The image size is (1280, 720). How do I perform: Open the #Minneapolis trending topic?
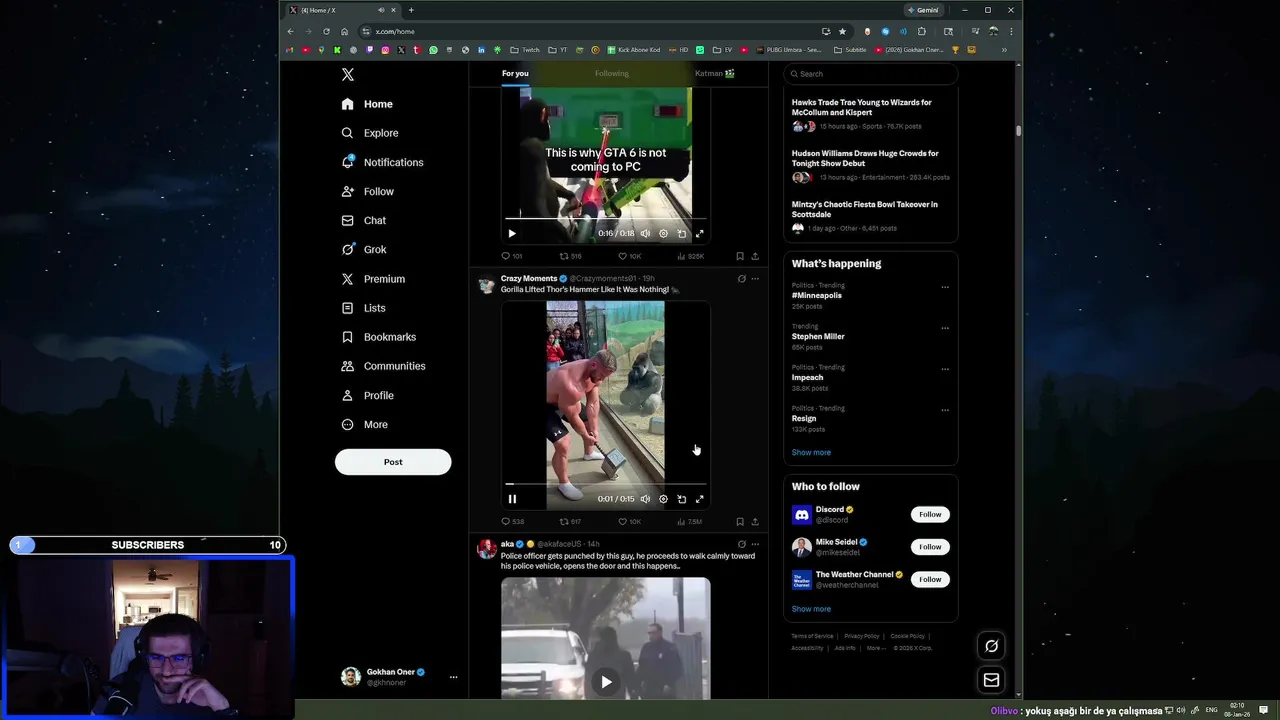point(817,296)
